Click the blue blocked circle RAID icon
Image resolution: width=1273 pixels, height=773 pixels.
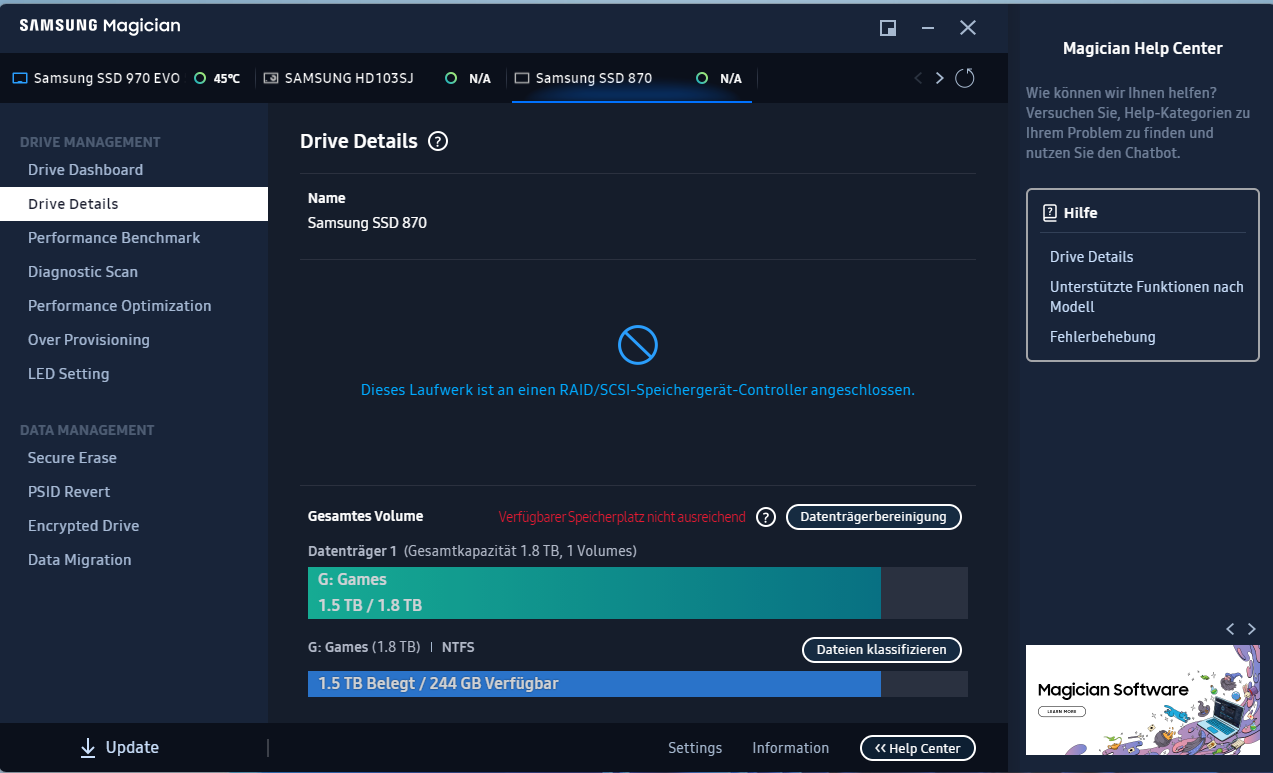[x=638, y=345]
